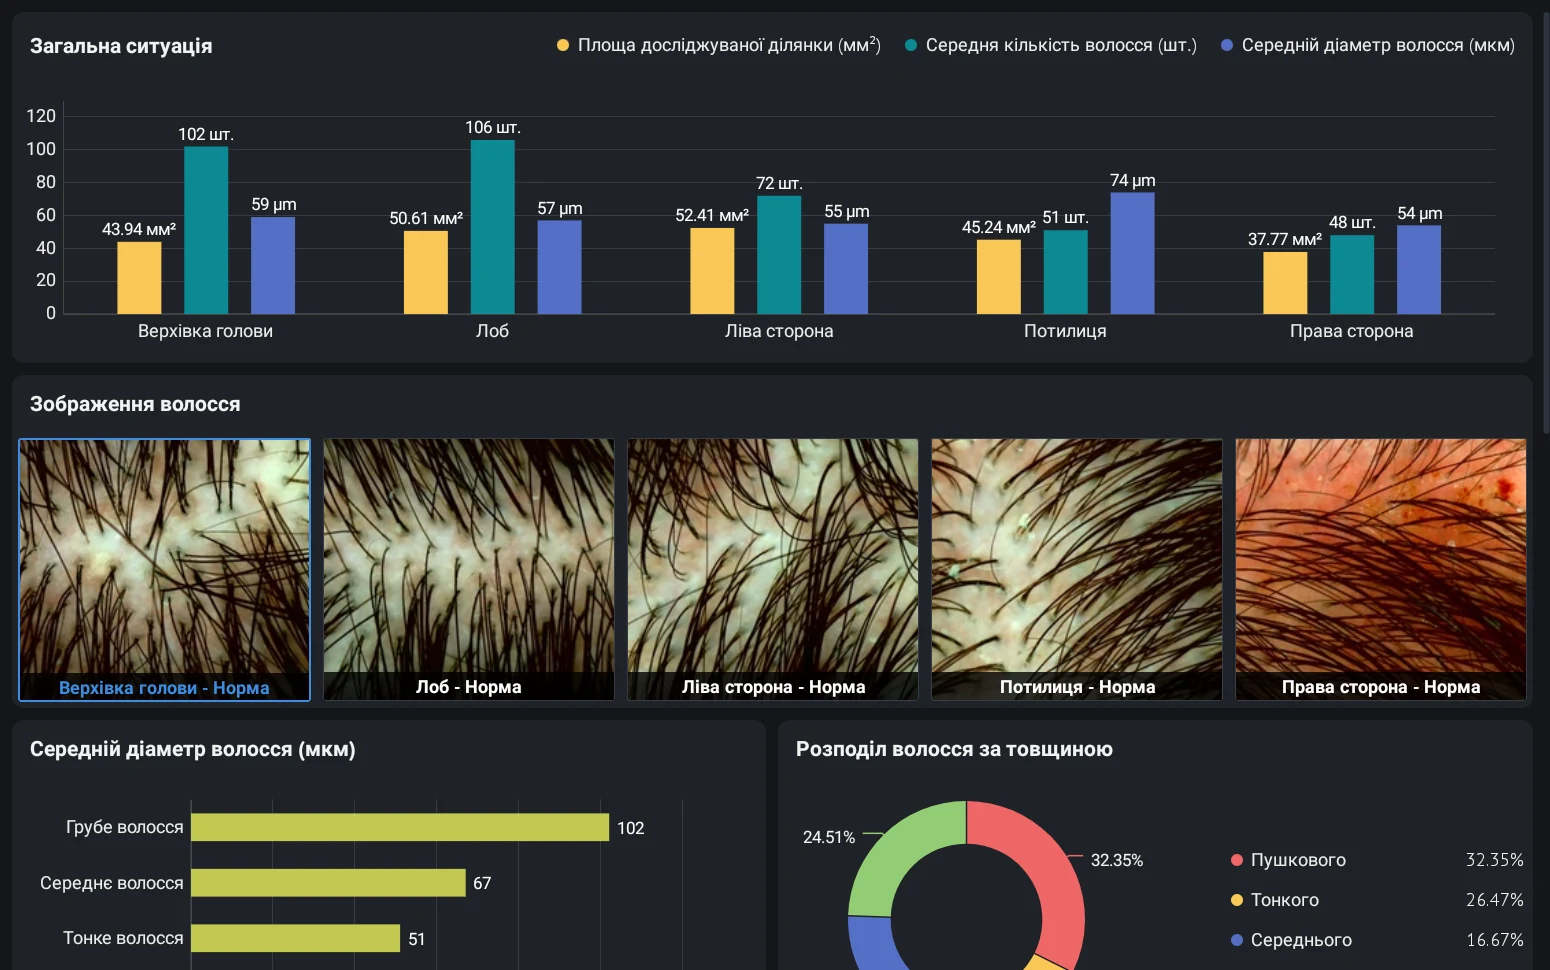Click the 48 шт. value label above Права сторона
This screenshot has width=1550, height=970.
(1352, 222)
